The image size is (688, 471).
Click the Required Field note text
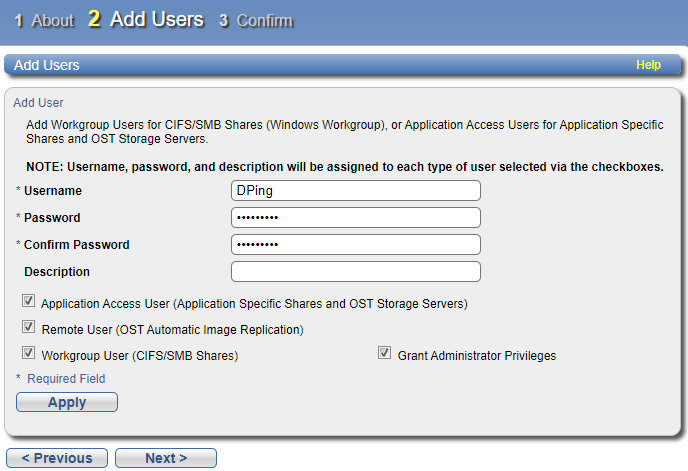tap(66, 379)
